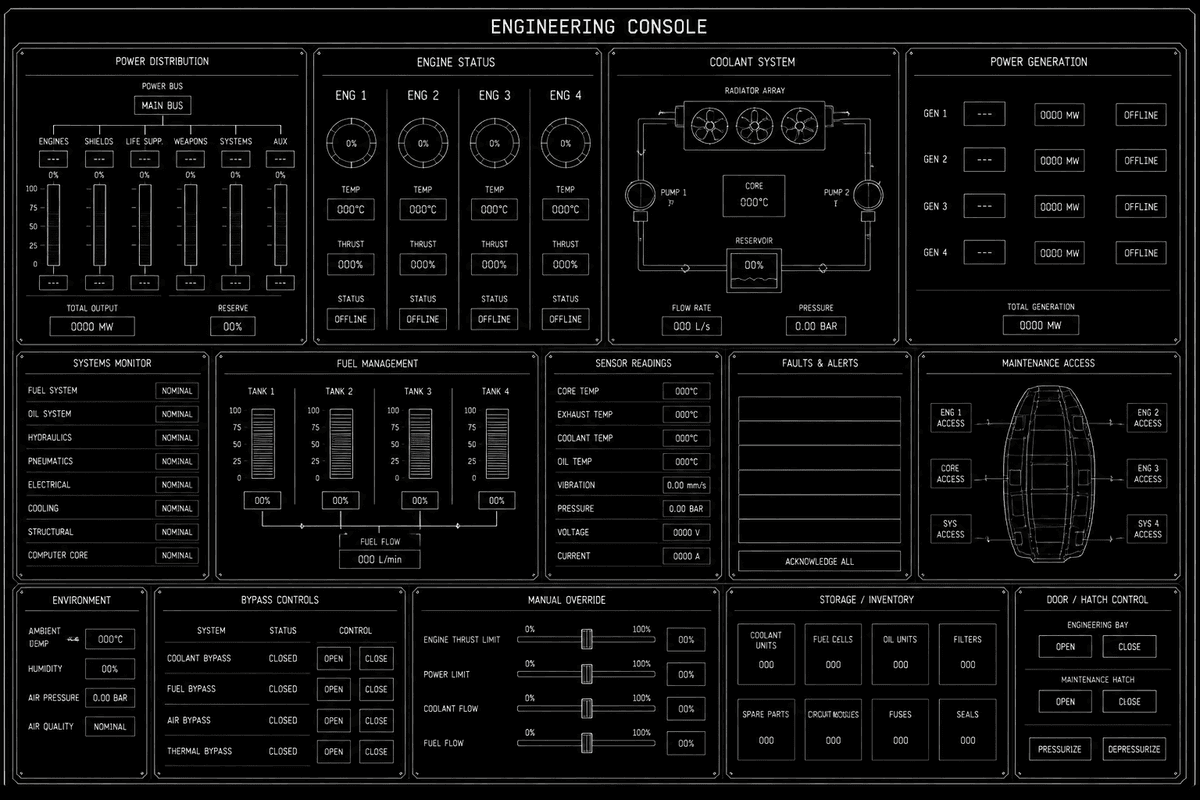Click the Vibration 0.00 mm/s reading

pyautogui.click(x=686, y=485)
